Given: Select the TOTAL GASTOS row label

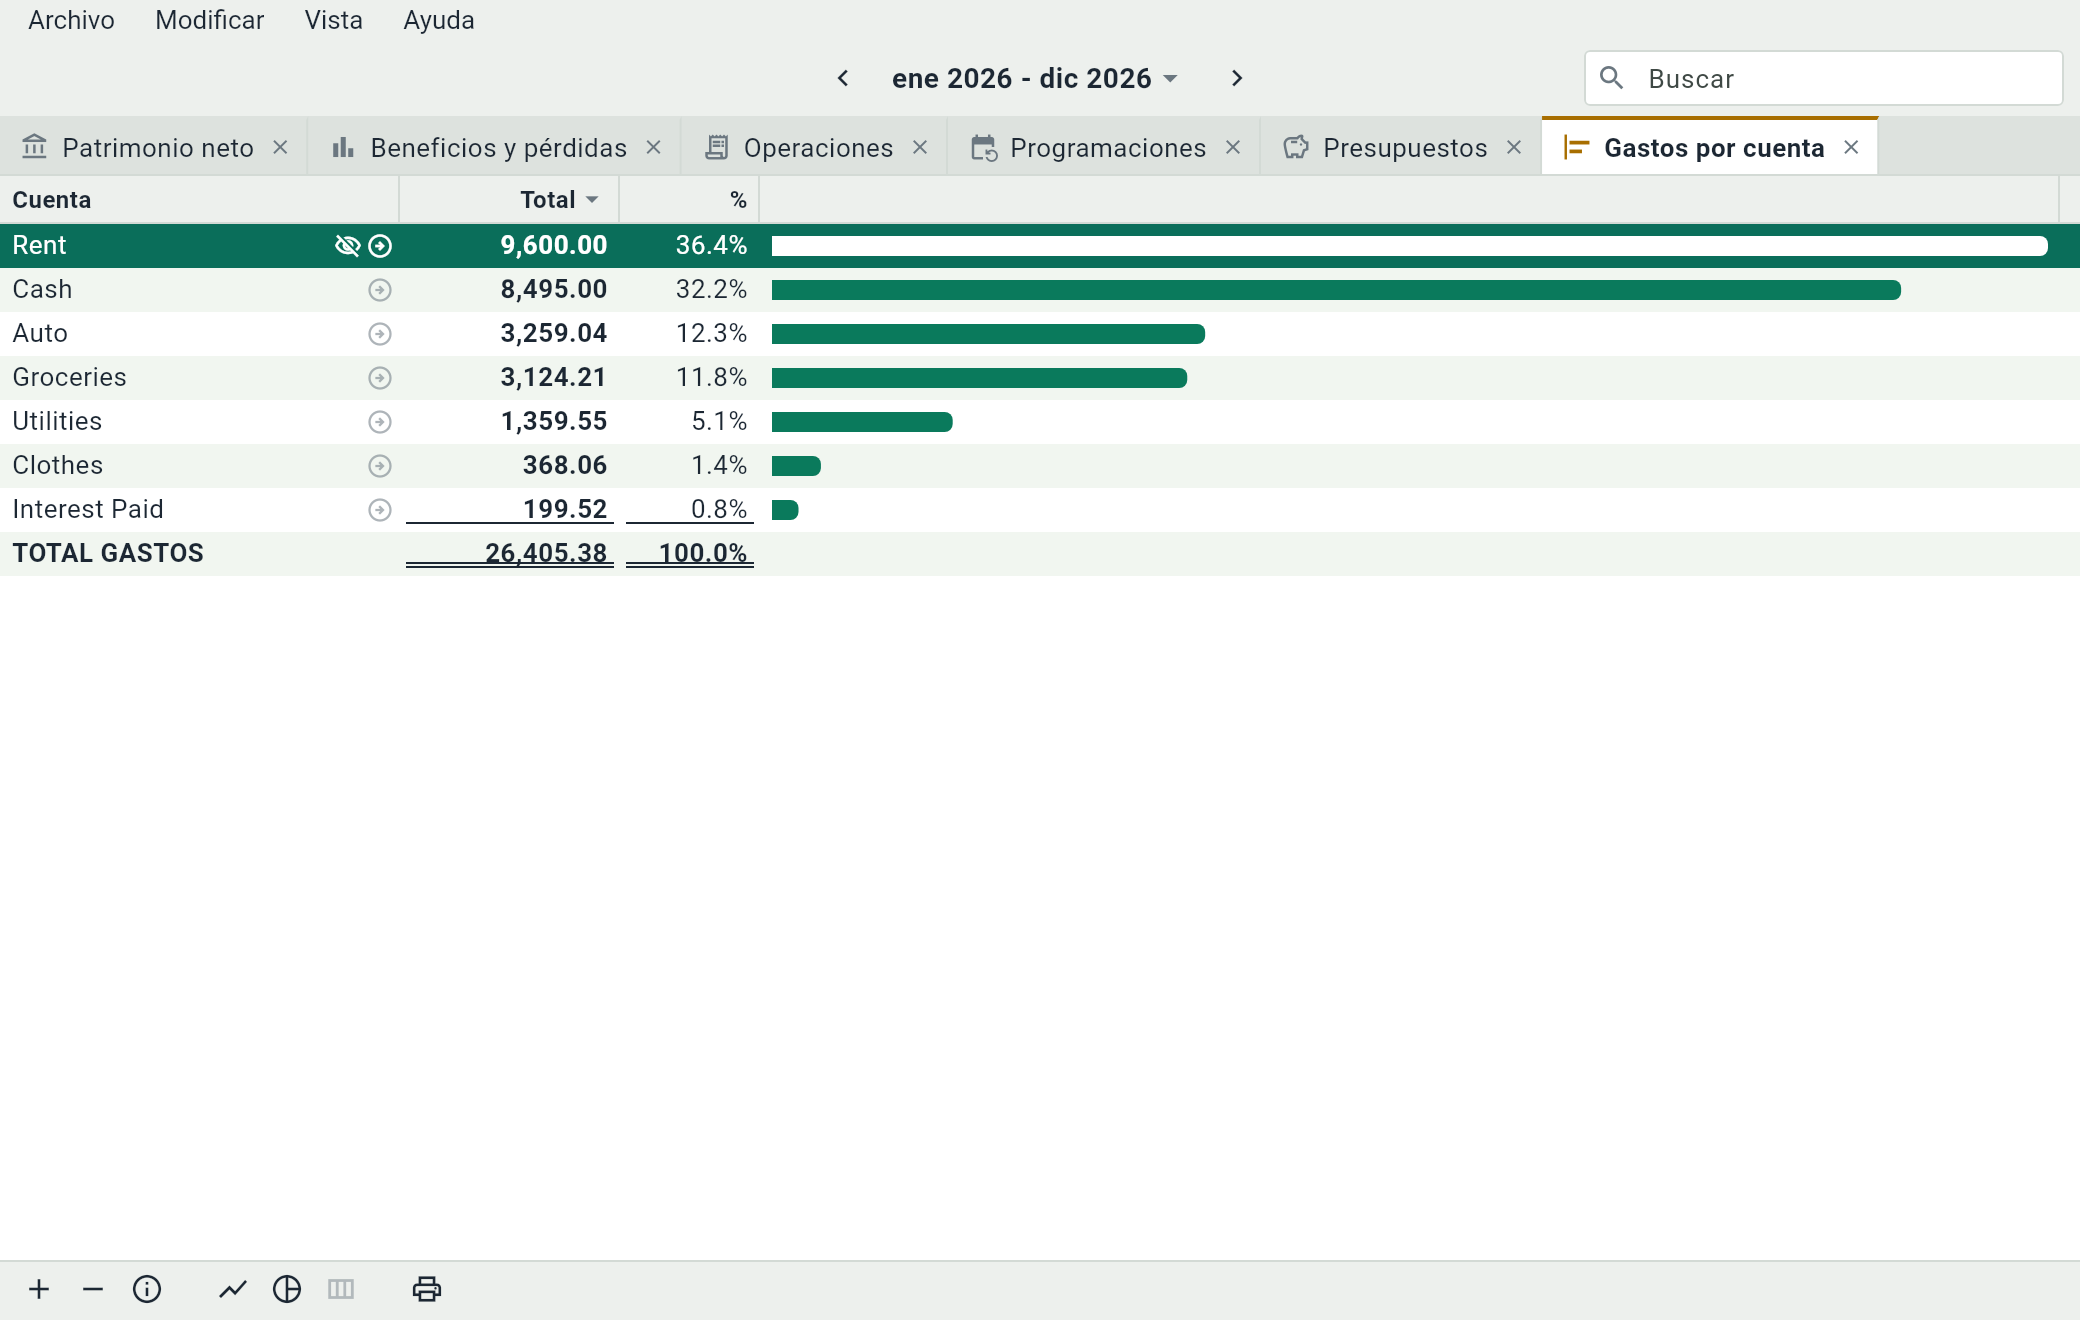Looking at the screenshot, I should 108,553.
